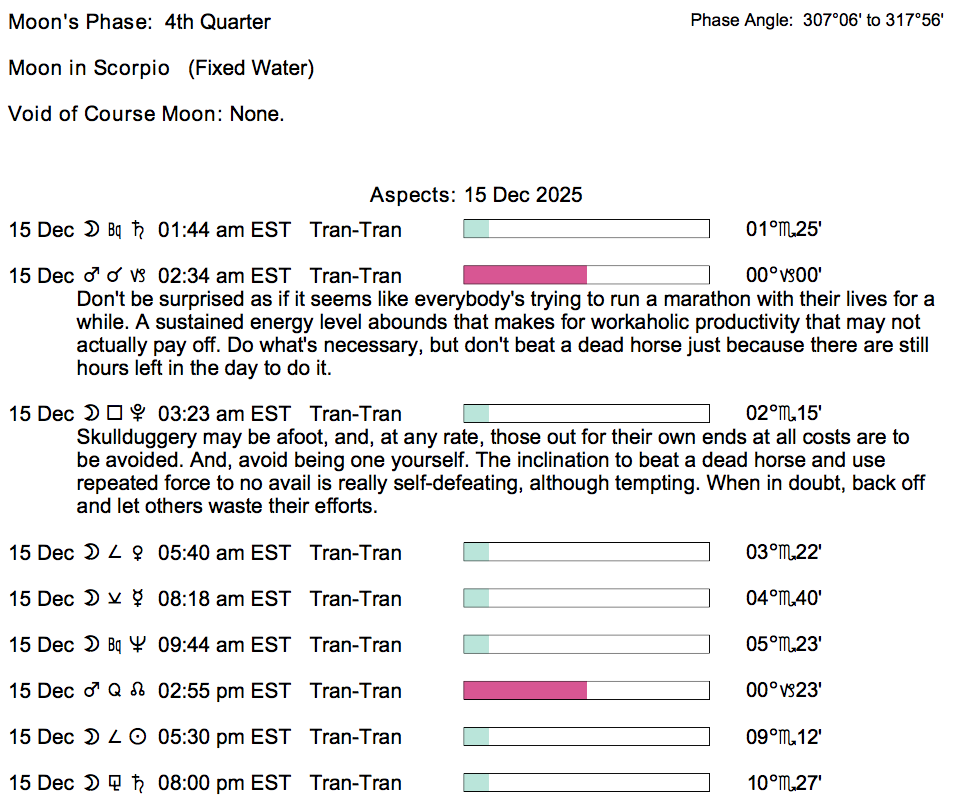Click the strength bar in the 08:00 pm row
The image size is (958, 810).
586,782
